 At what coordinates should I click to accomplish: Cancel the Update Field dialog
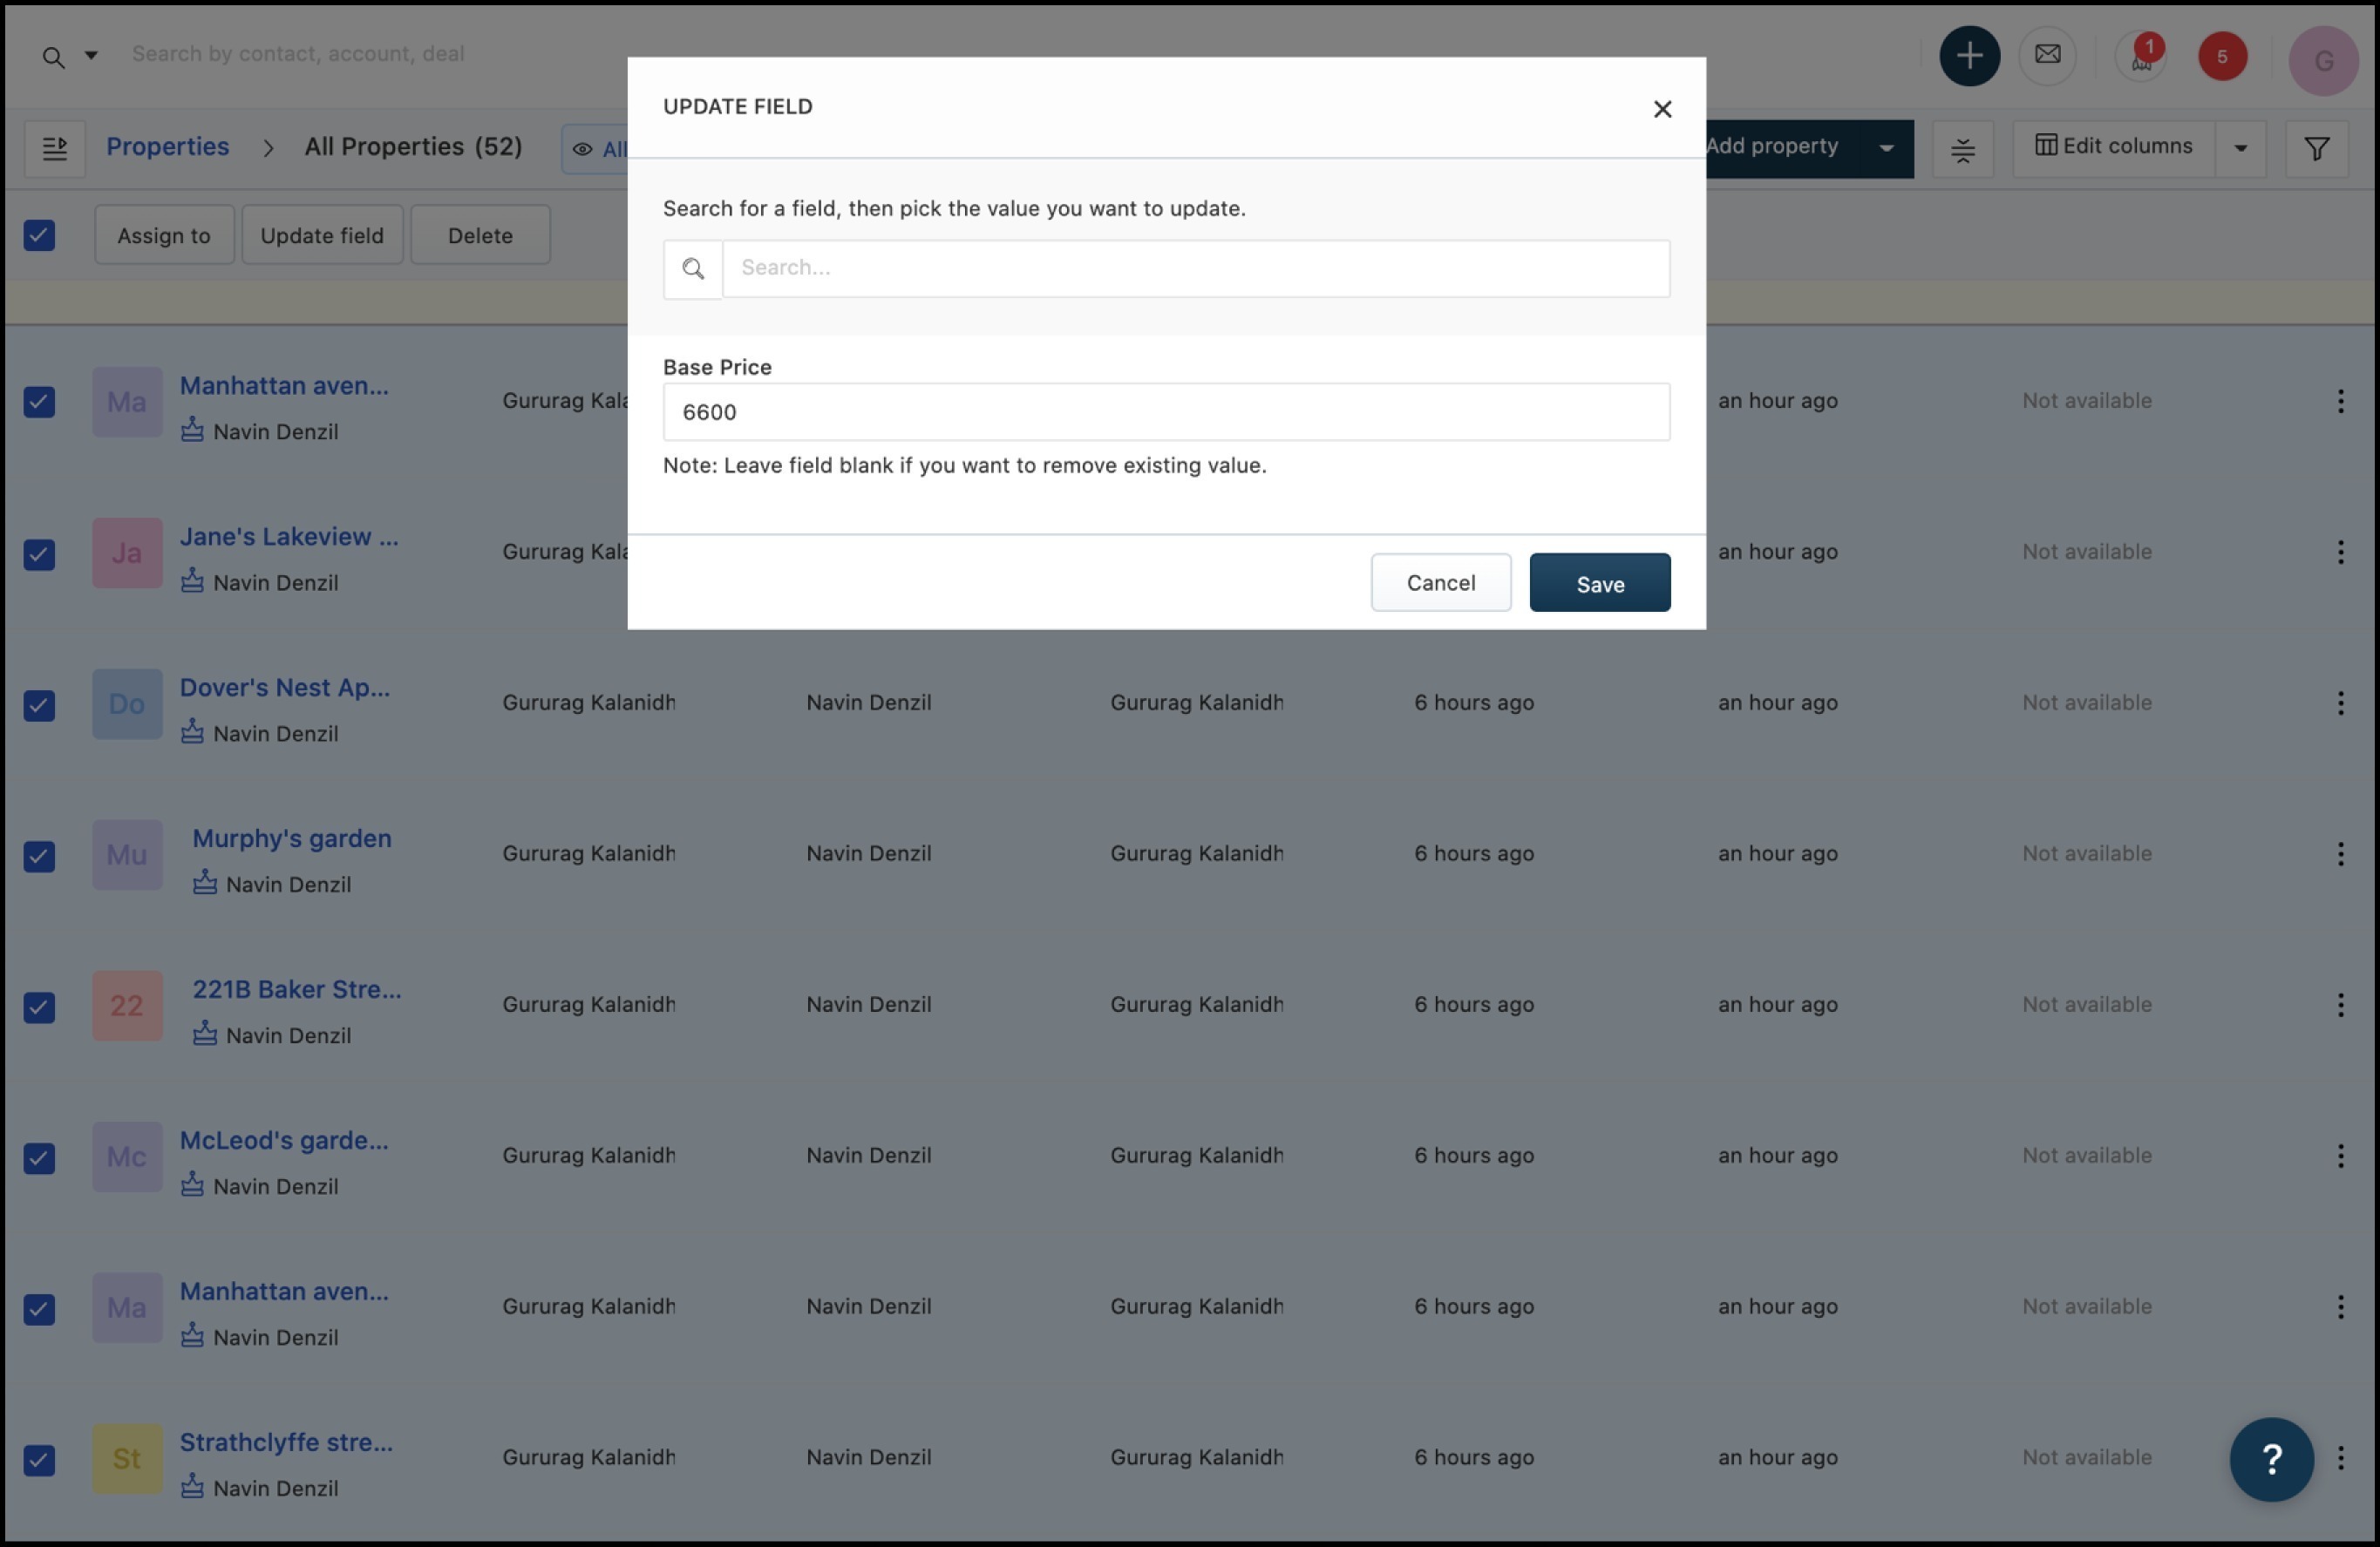[1440, 583]
